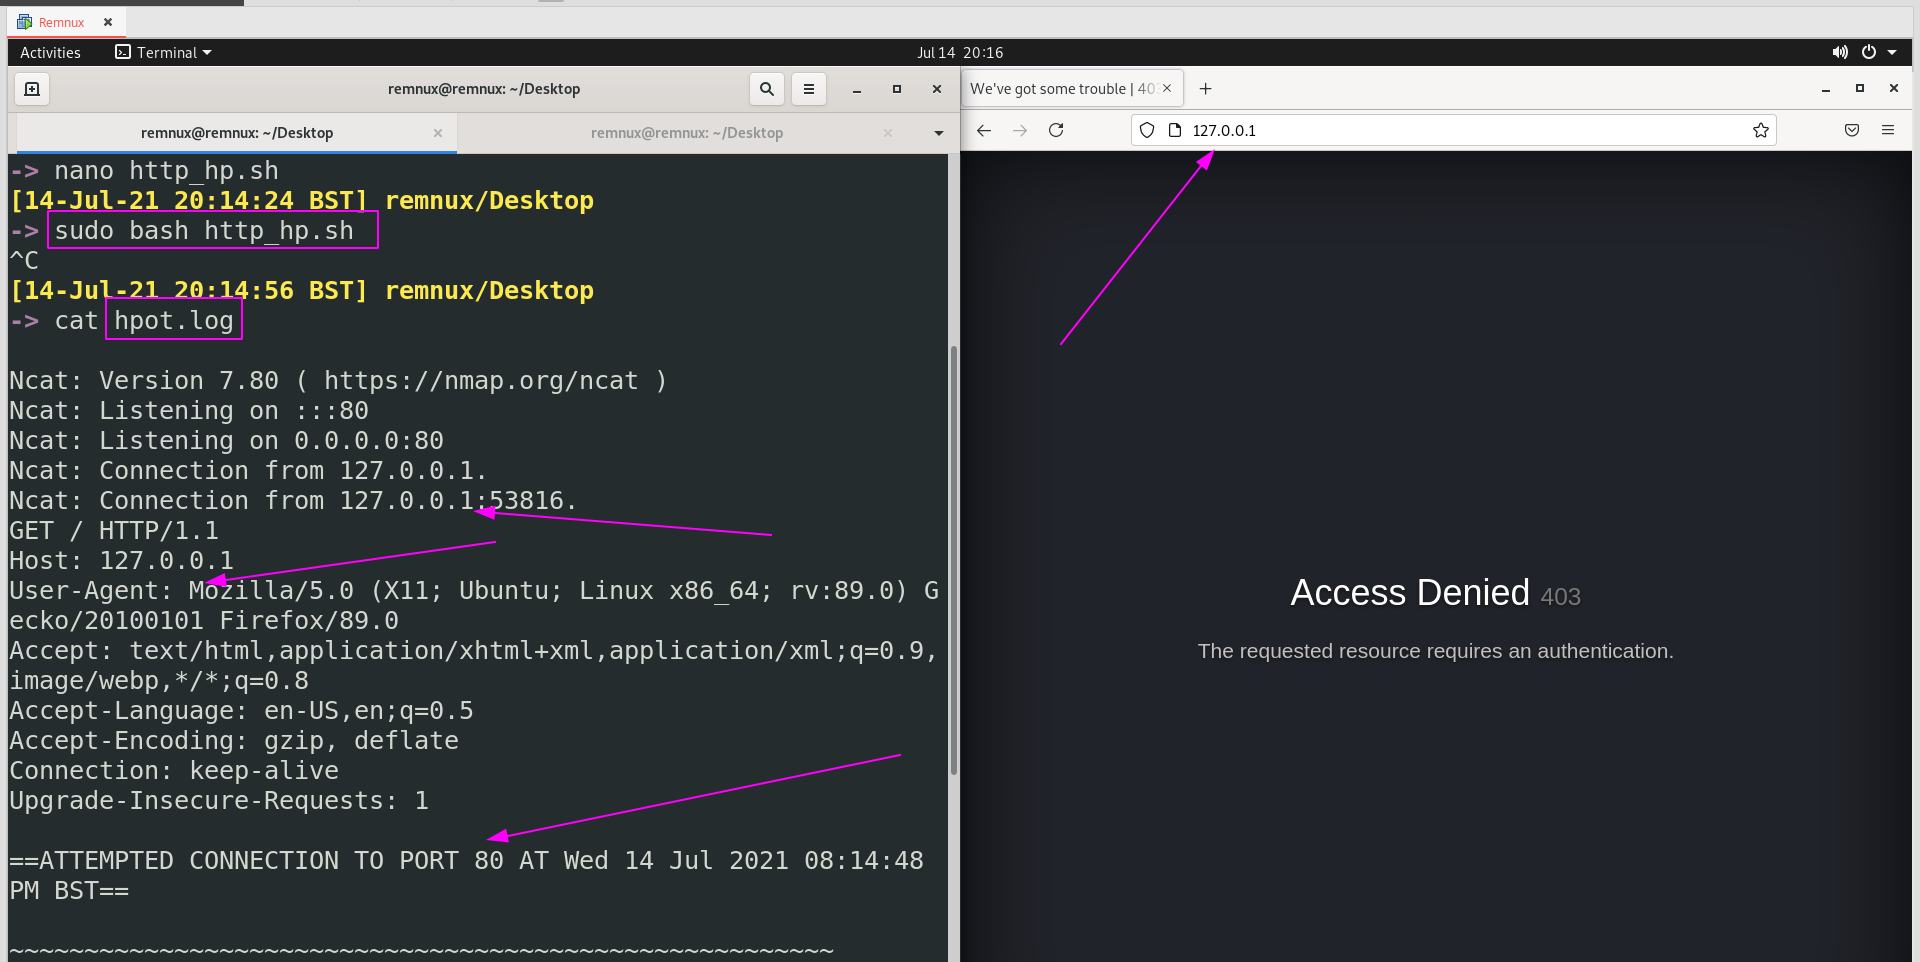Bookmark this page with the star icon
The width and height of the screenshot is (1920, 962).
[1761, 130]
